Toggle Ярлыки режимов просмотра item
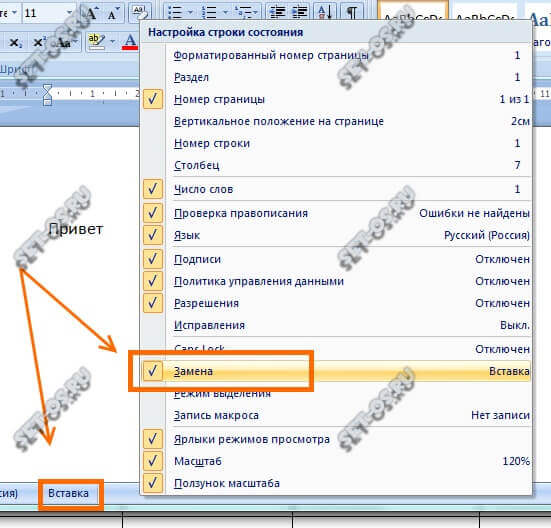Image resolution: width=551 pixels, height=528 pixels. (337, 439)
